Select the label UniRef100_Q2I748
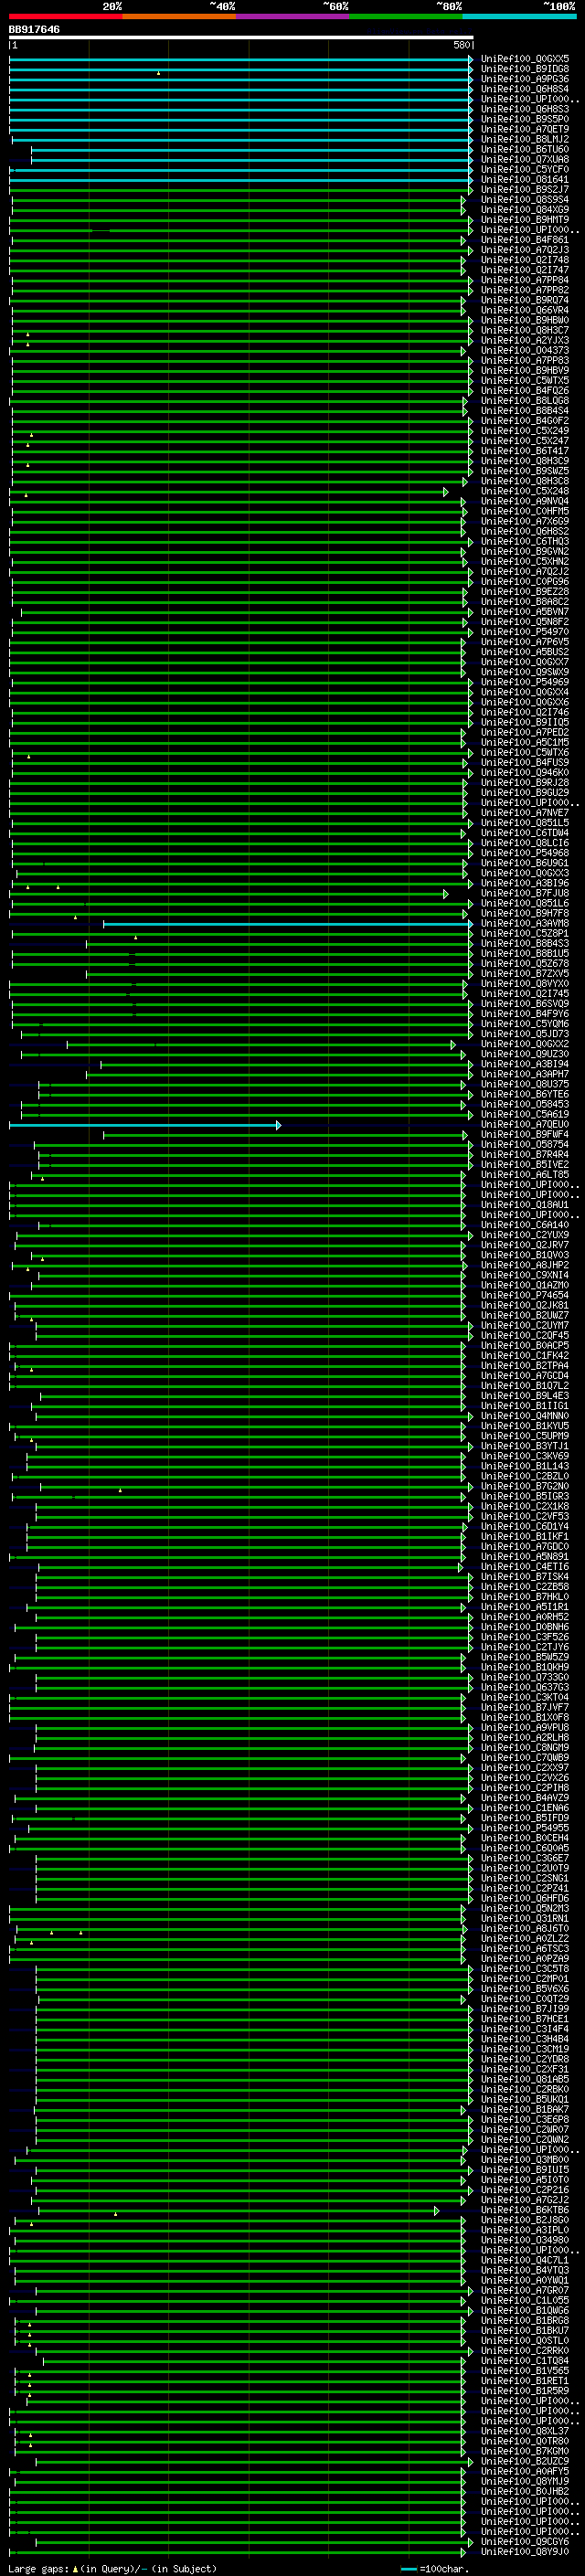 [524, 260]
